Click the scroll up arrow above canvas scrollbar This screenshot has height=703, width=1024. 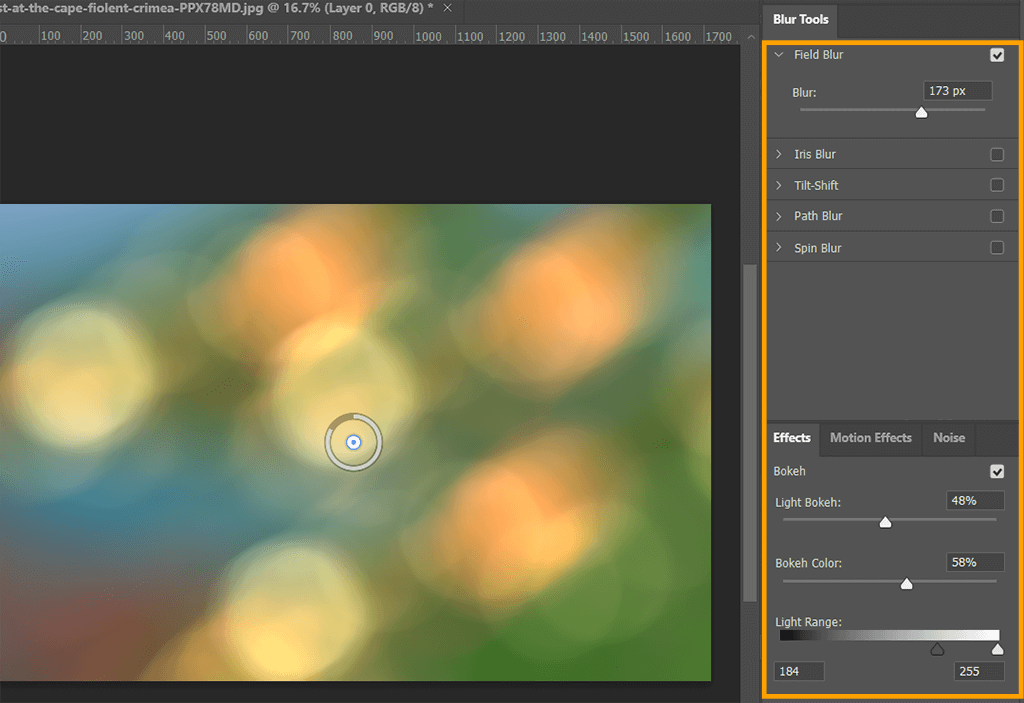coord(750,37)
